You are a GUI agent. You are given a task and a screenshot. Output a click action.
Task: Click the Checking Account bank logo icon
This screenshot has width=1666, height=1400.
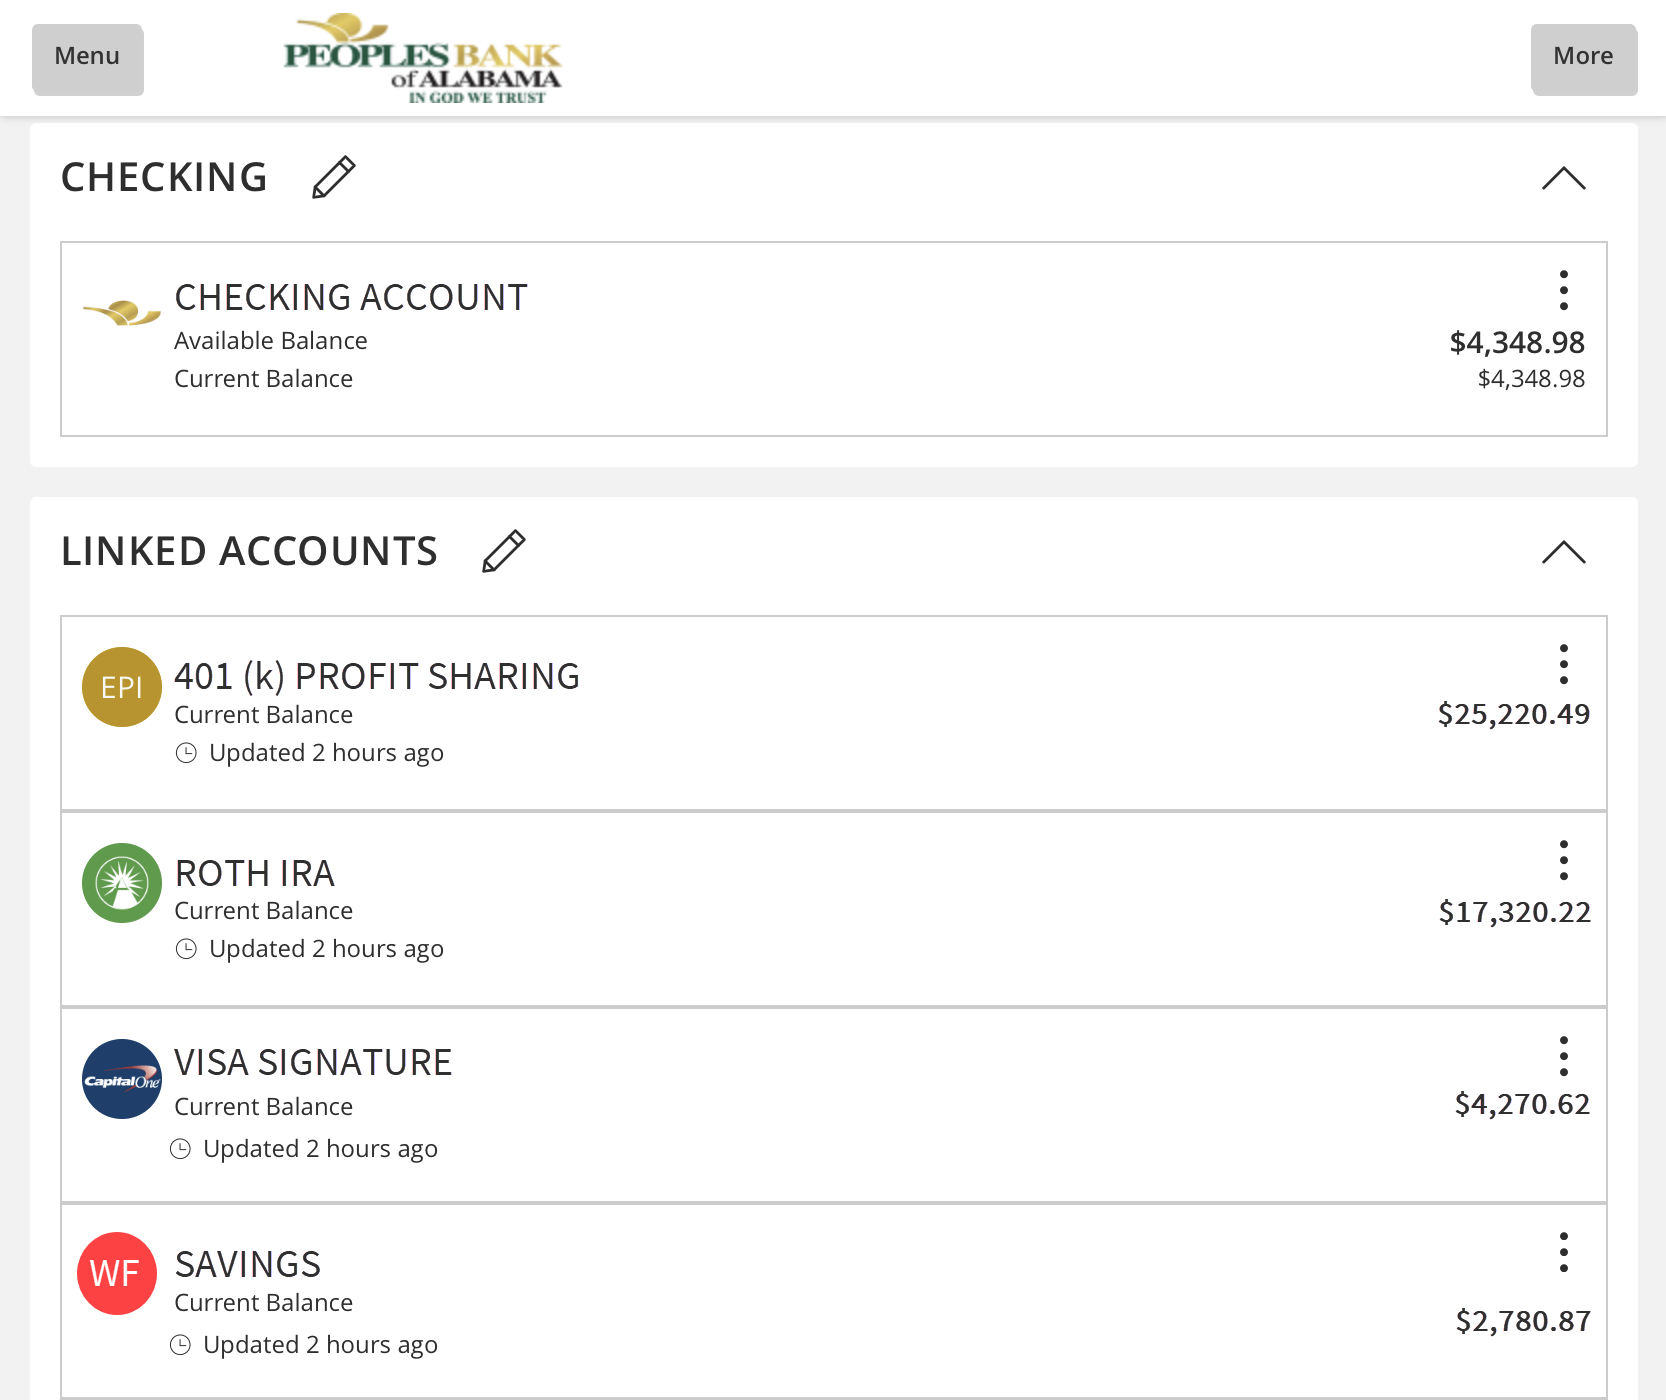point(122,313)
